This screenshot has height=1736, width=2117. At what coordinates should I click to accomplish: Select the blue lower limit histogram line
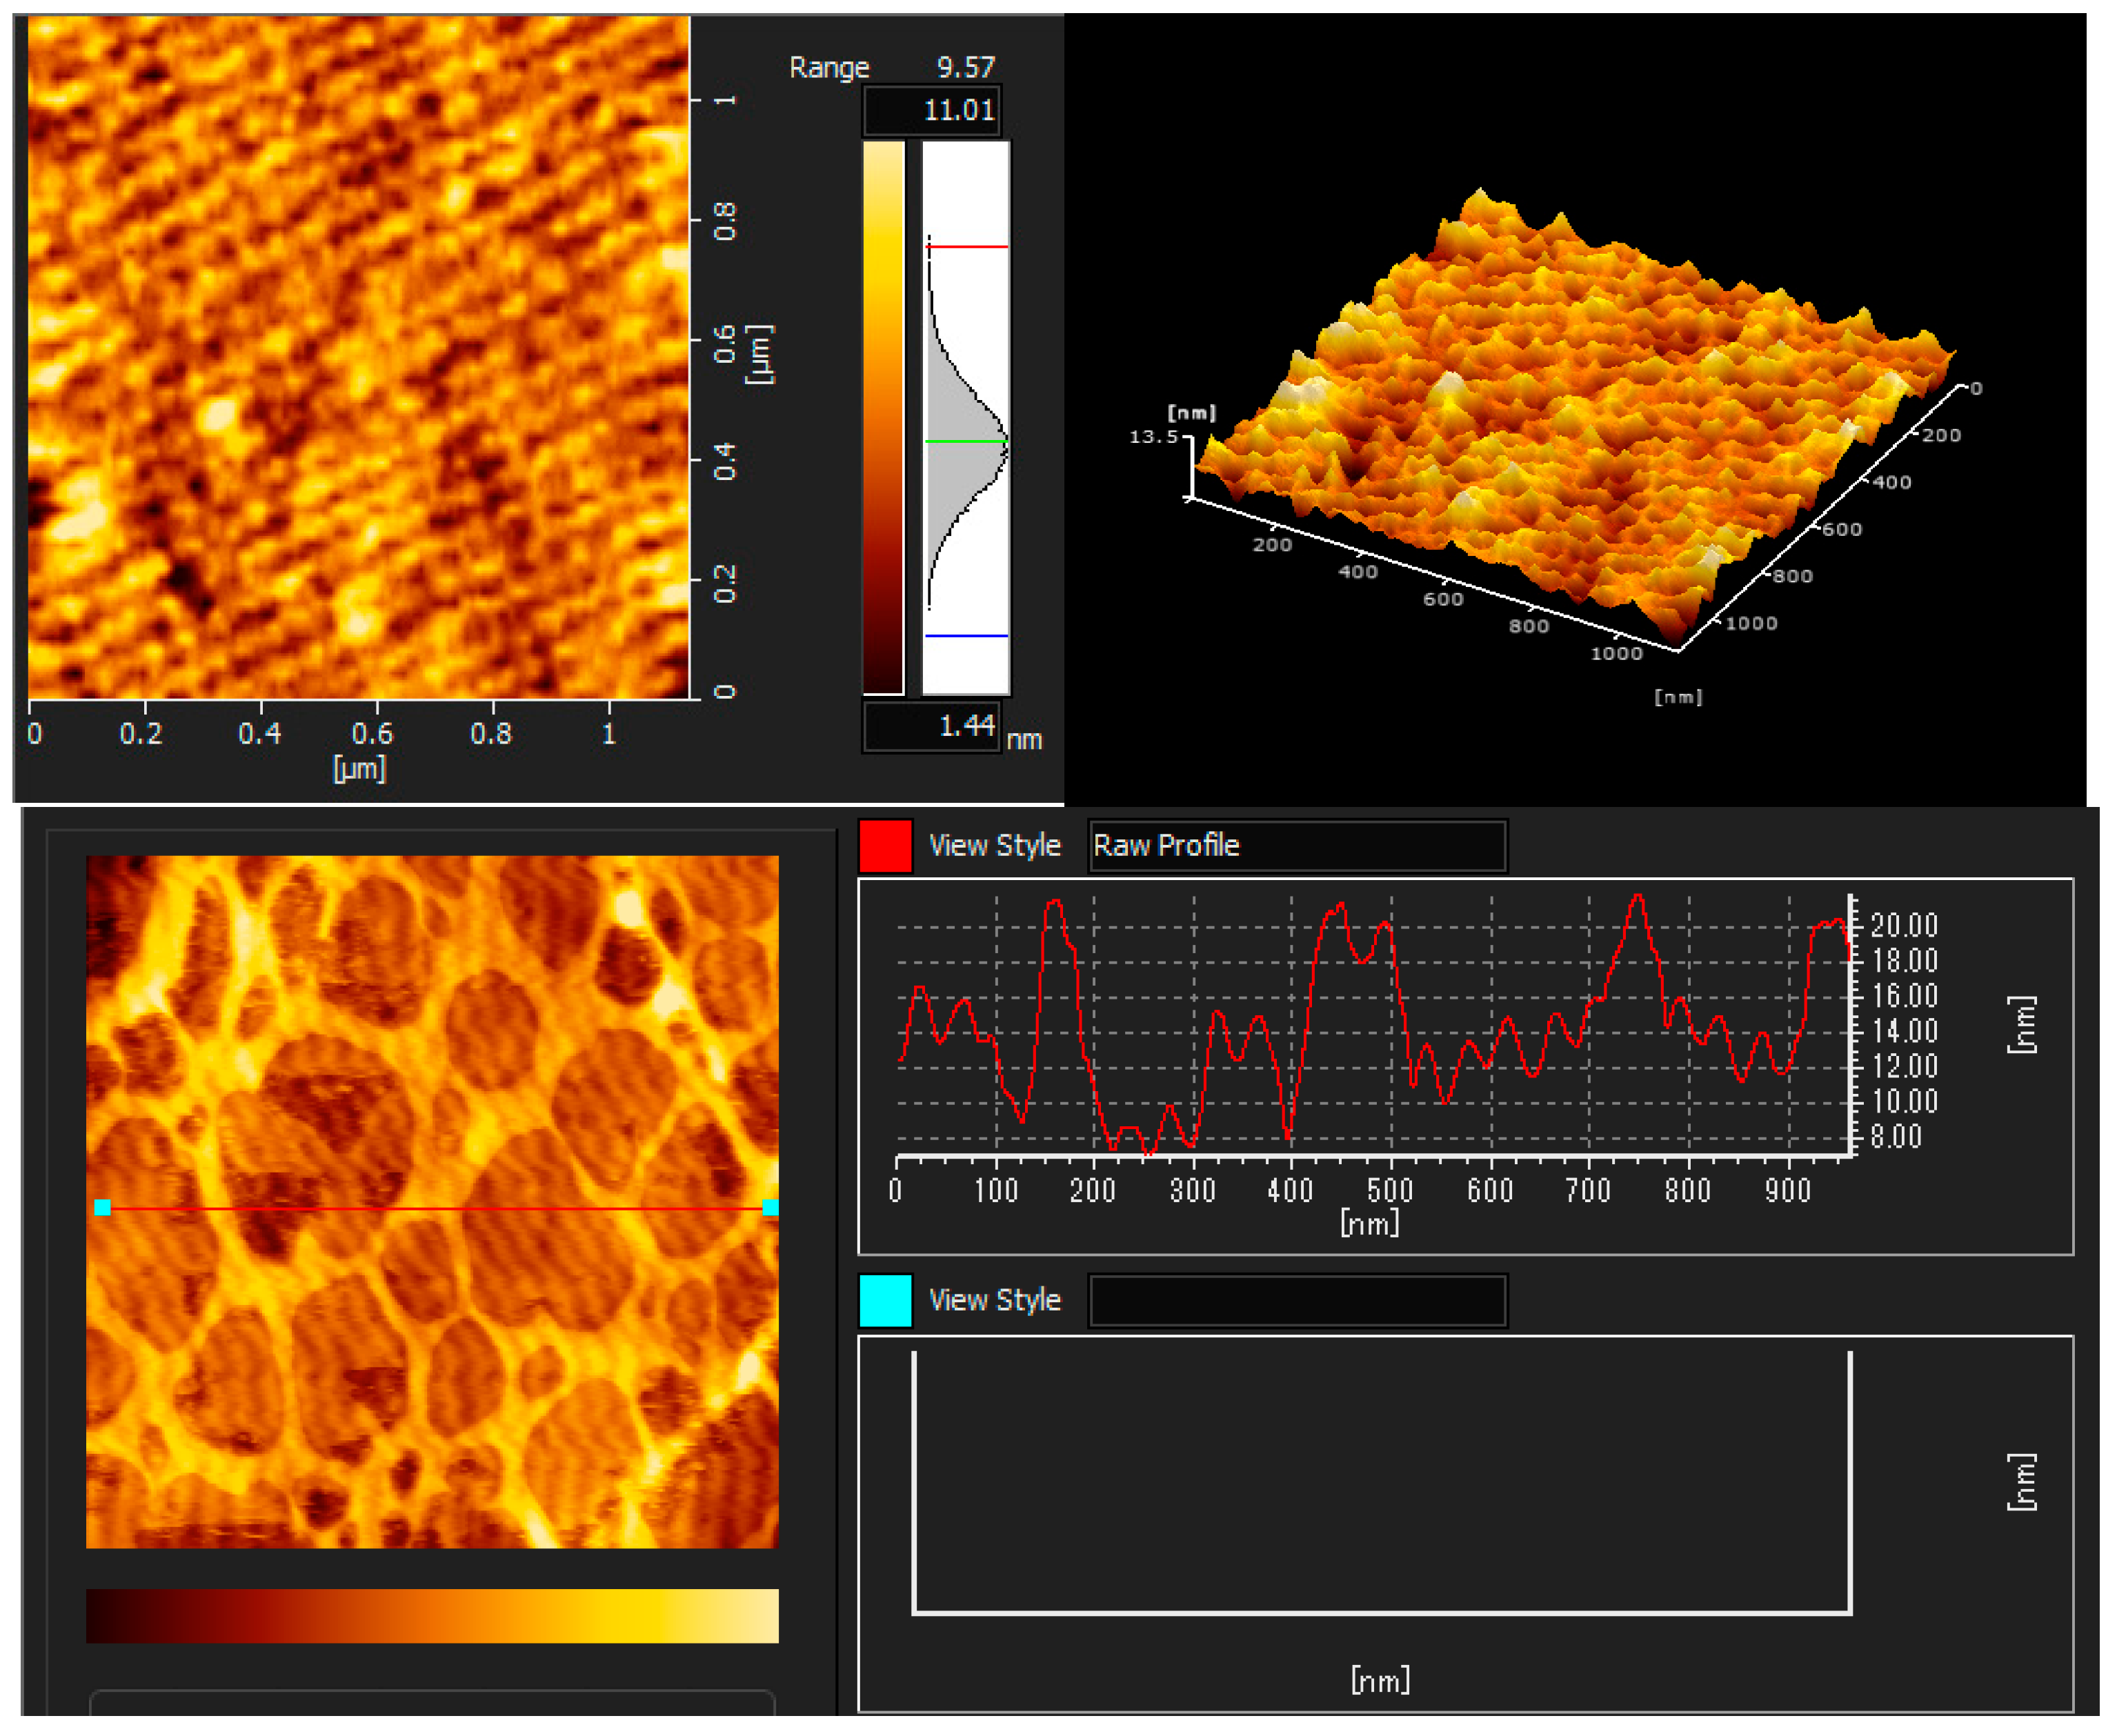pos(966,635)
